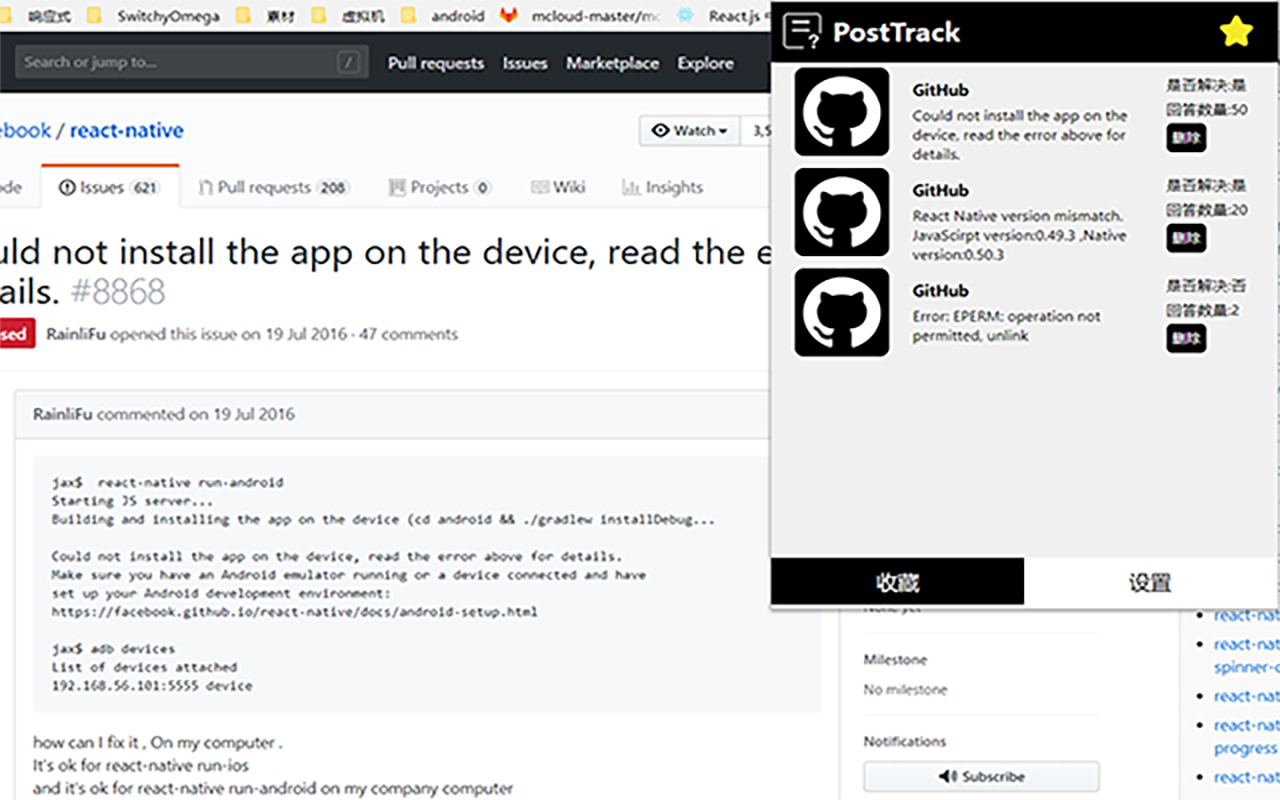Screen dimensions: 1280x800
Task: Open SwitchyOmega bookmark folder
Action: click(155, 15)
